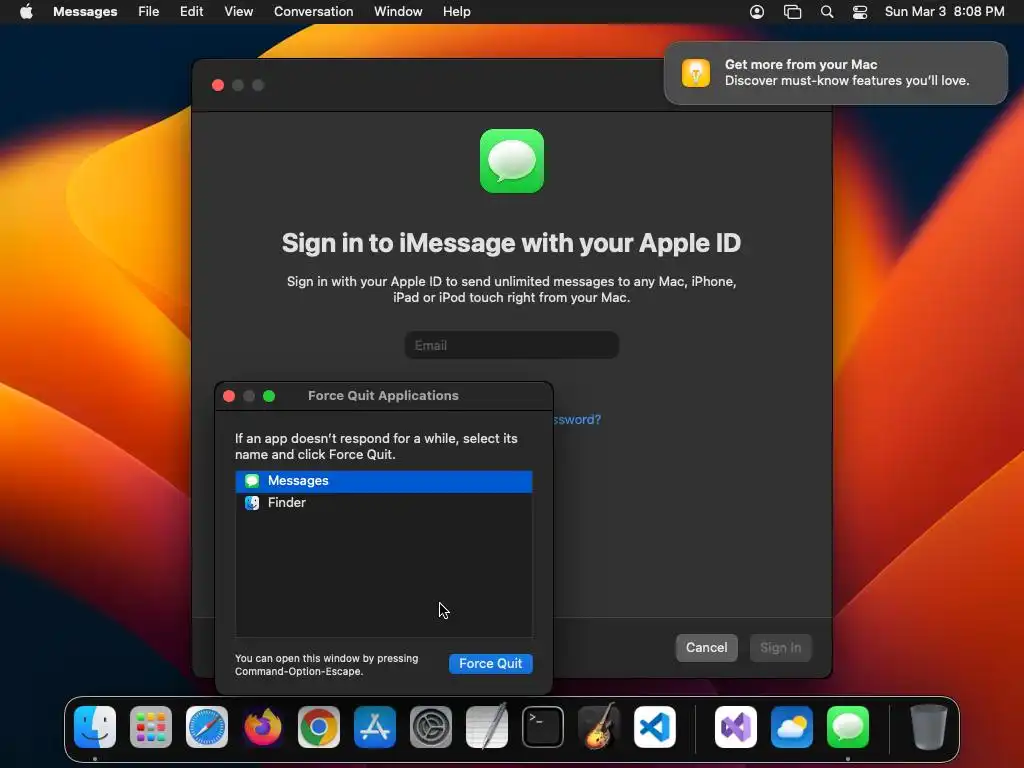
Task: Open System Settings from the Dock
Action: [x=431, y=727]
